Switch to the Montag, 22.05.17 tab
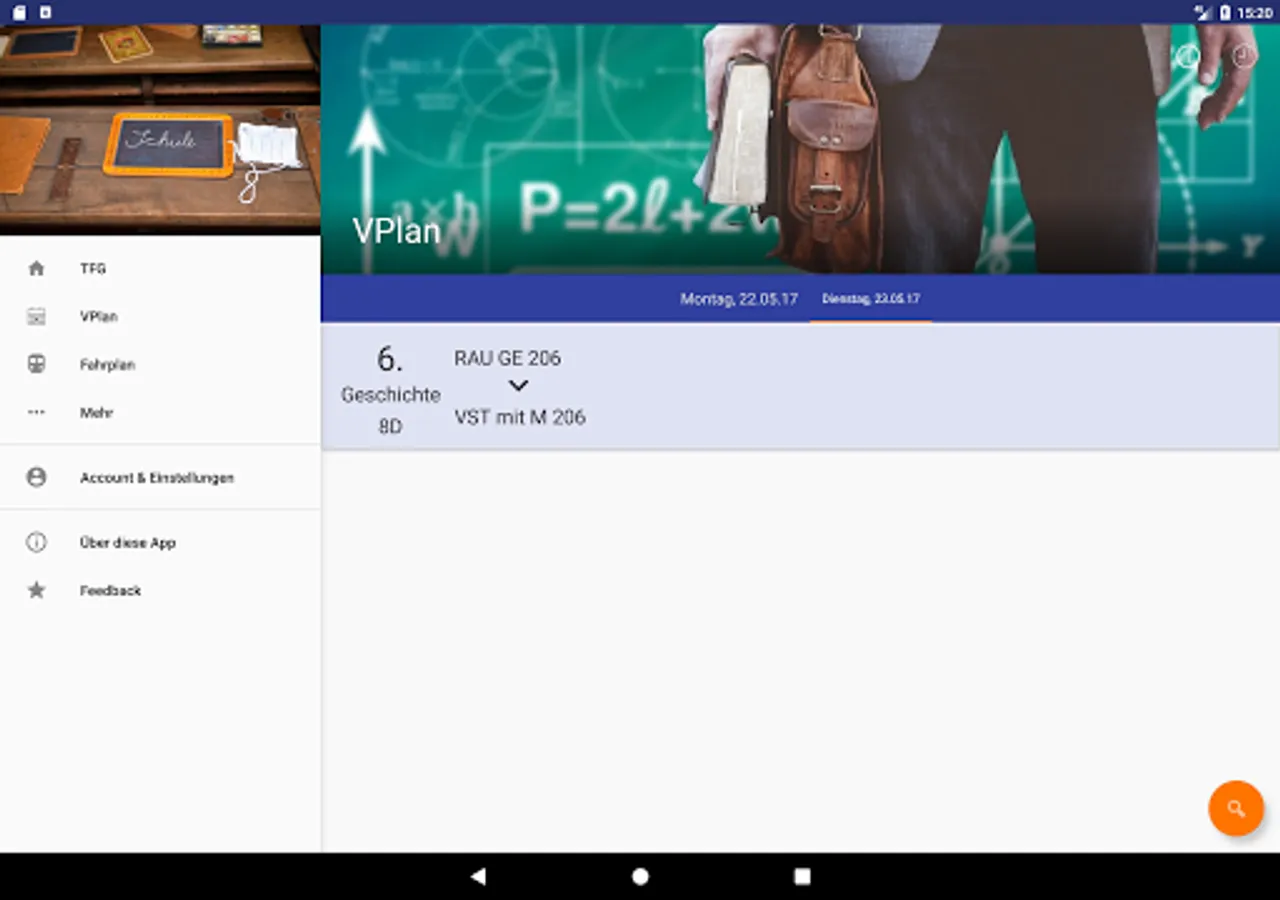Screen dimensions: 1280x900 click(739, 299)
